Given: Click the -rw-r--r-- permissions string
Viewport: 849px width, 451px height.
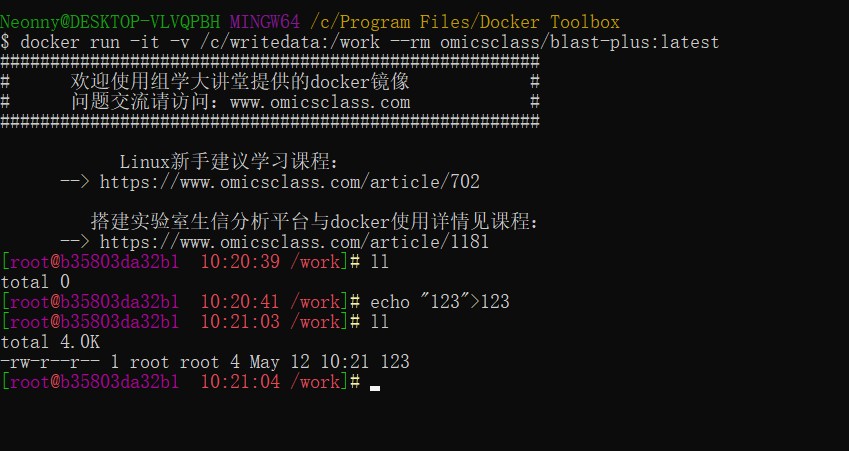Looking at the screenshot, I should click(x=50, y=361).
